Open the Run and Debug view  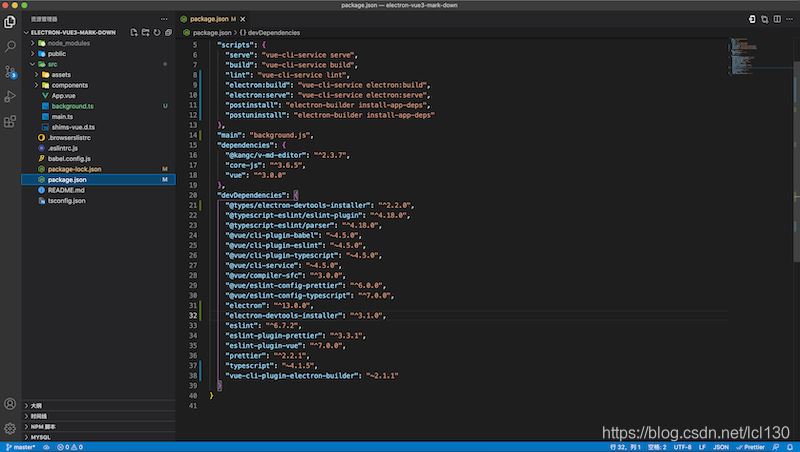tap(10, 96)
